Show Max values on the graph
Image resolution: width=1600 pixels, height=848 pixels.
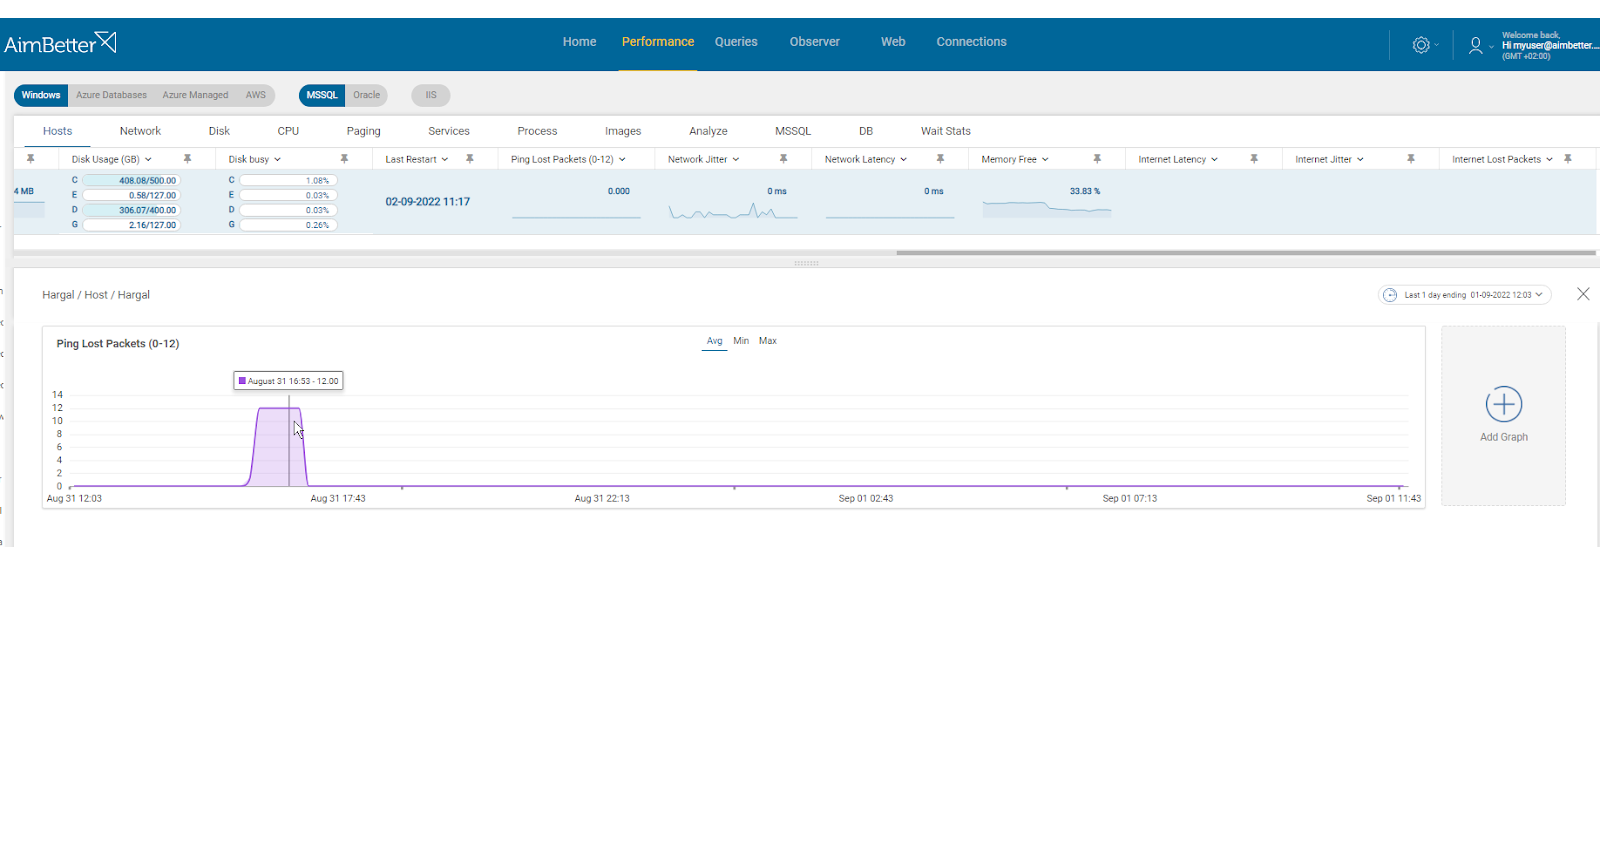point(767,341)
